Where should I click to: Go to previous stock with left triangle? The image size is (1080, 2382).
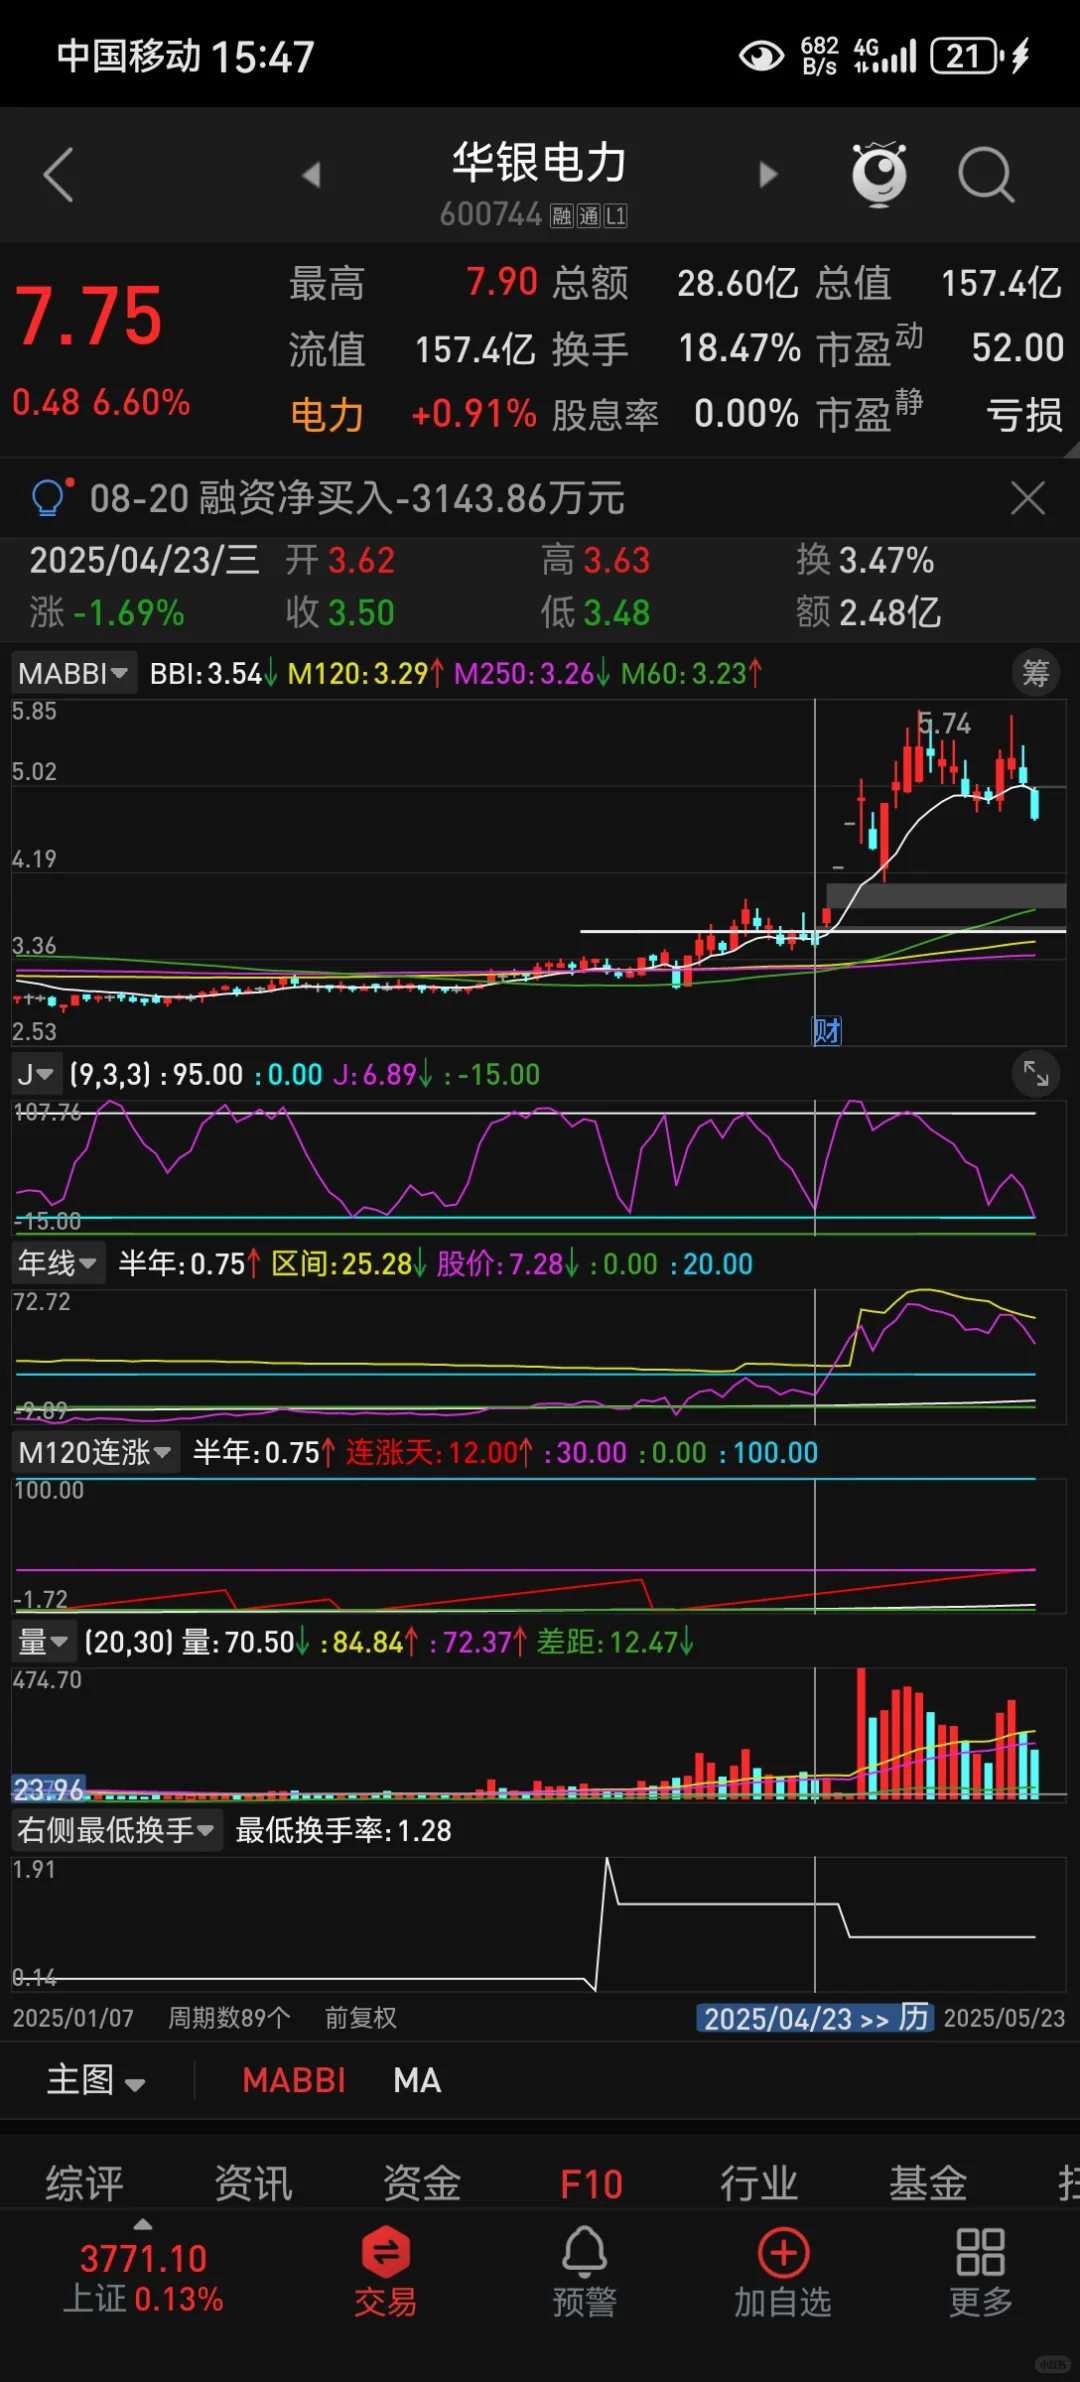coord(311,175)
